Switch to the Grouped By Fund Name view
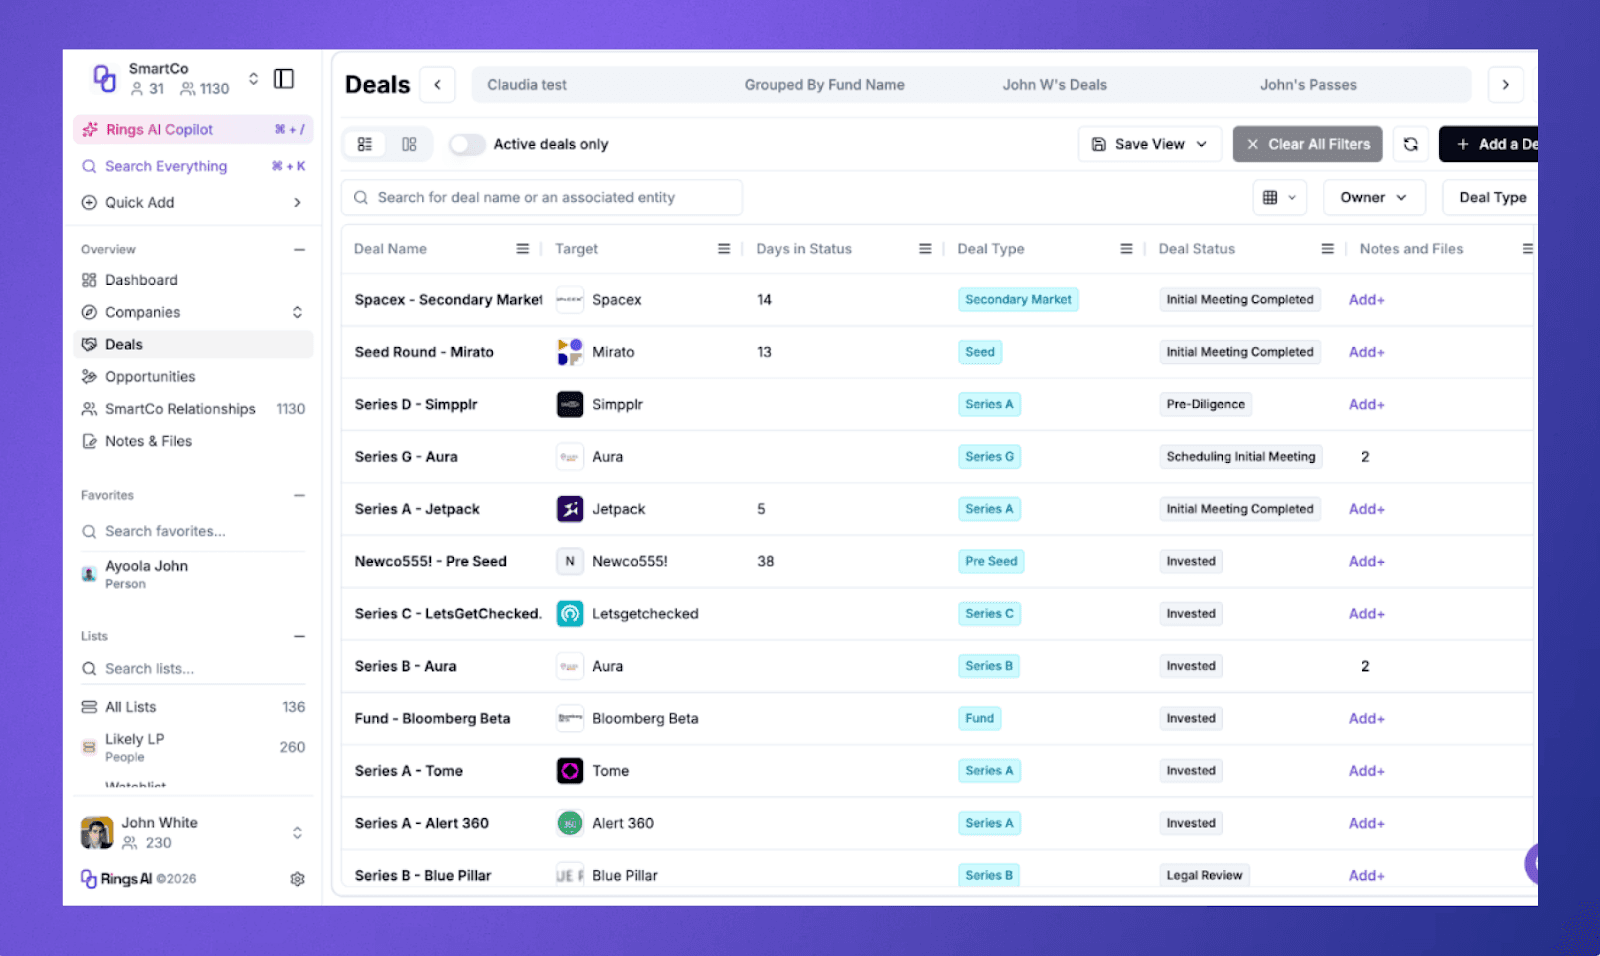This screenshot has width=1600, height=956. coord(824,85)
